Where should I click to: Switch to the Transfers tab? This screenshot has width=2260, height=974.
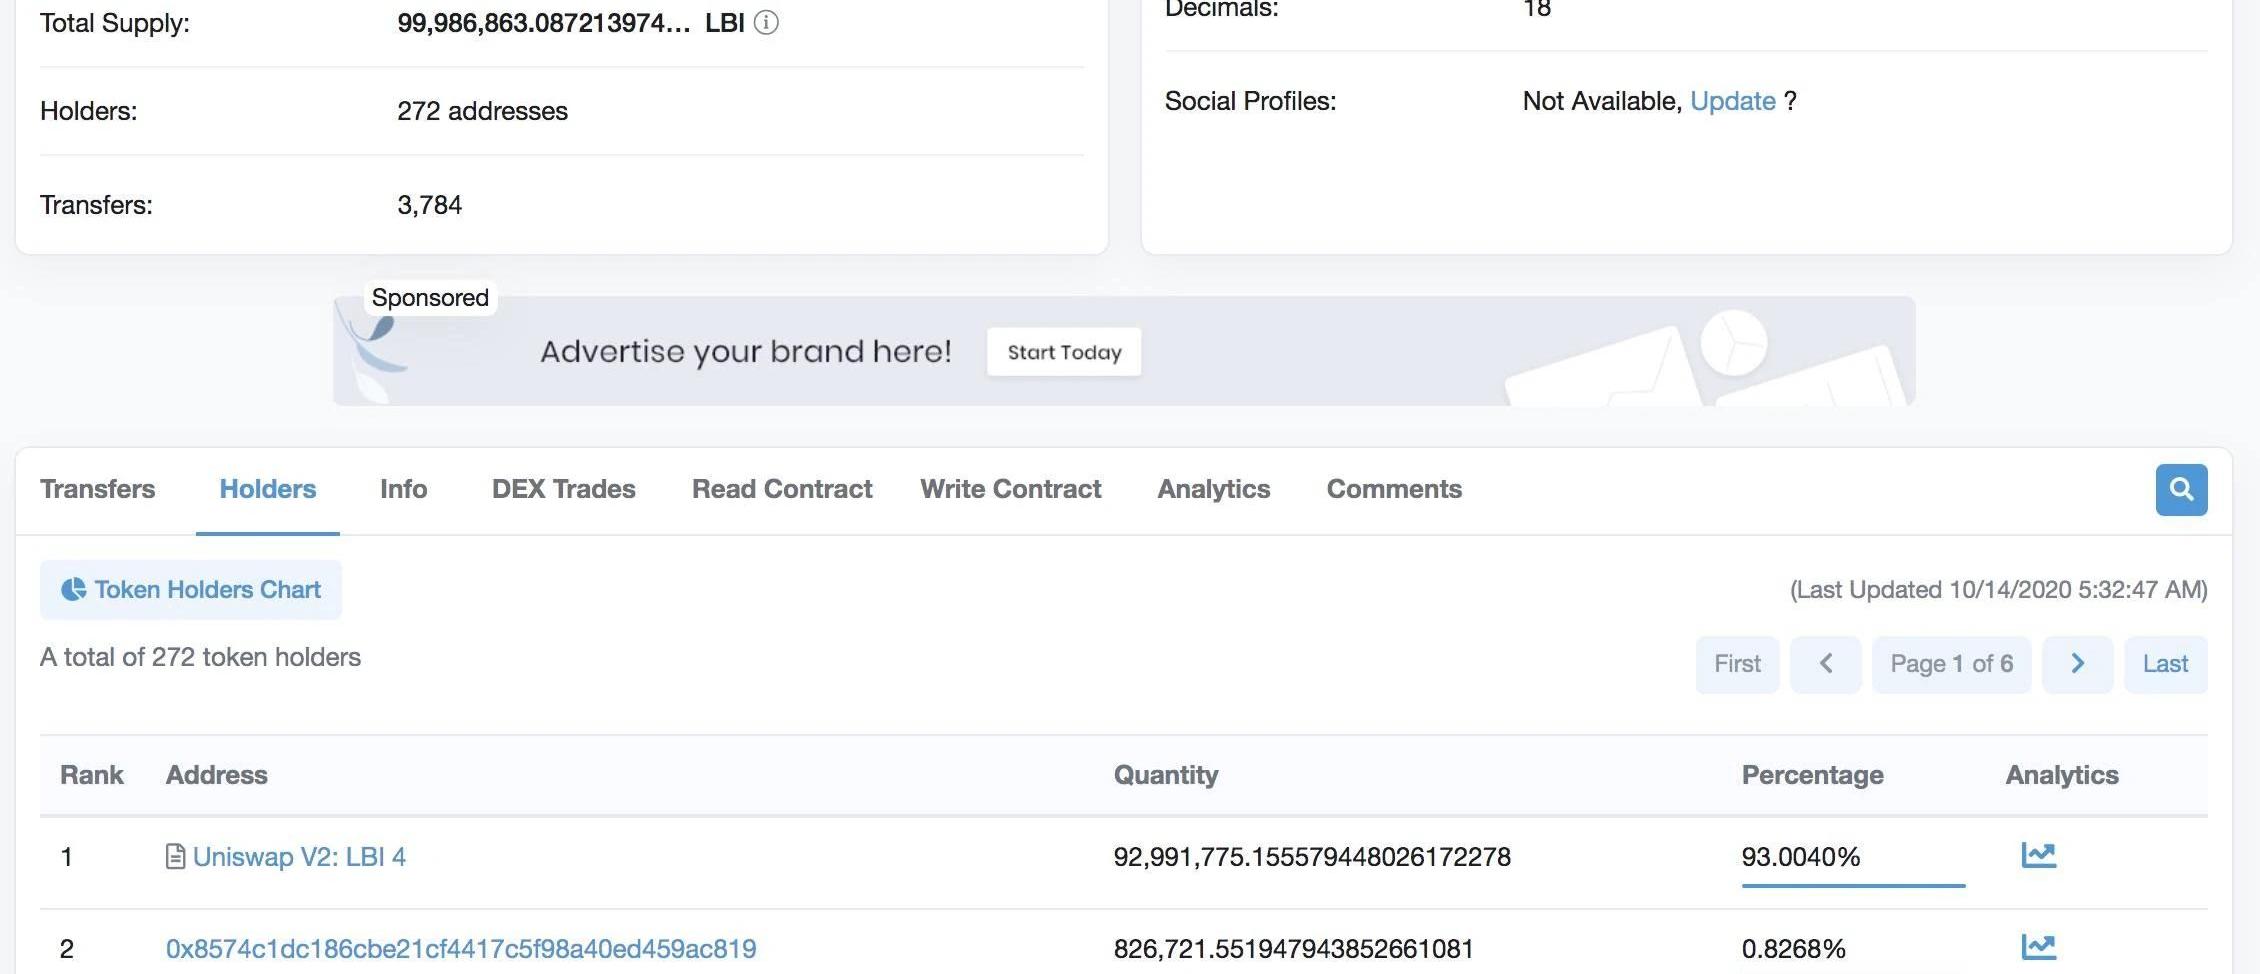[x=97, y=489]
